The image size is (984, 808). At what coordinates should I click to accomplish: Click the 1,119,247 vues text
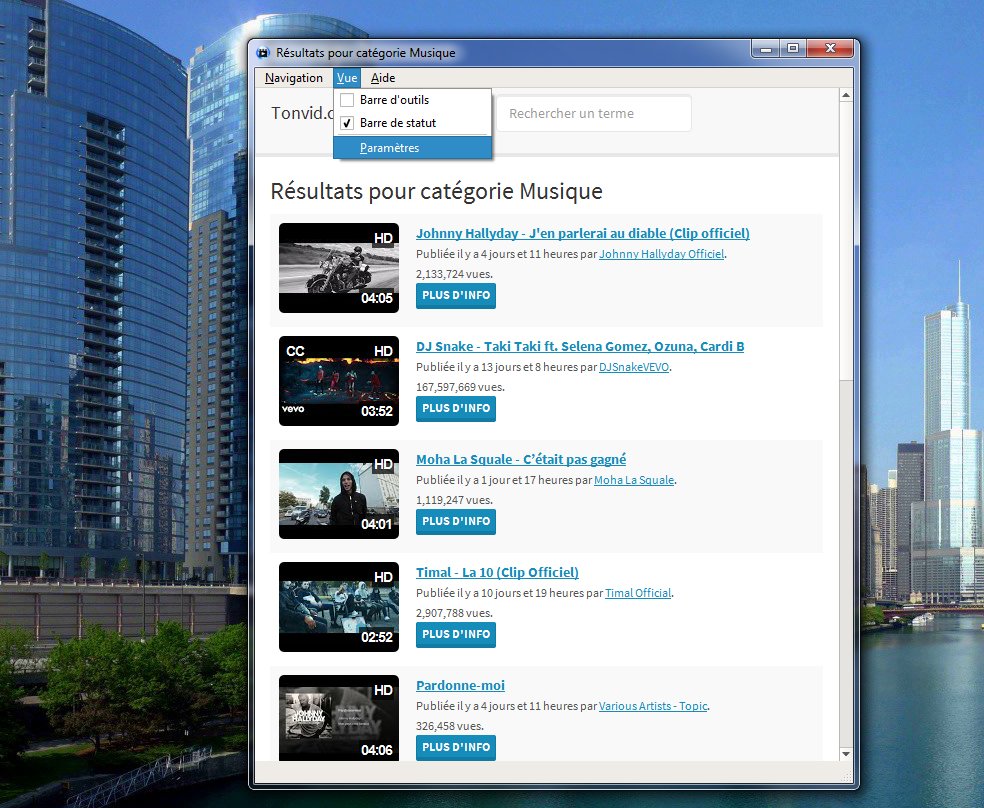[x=454, y=500]
